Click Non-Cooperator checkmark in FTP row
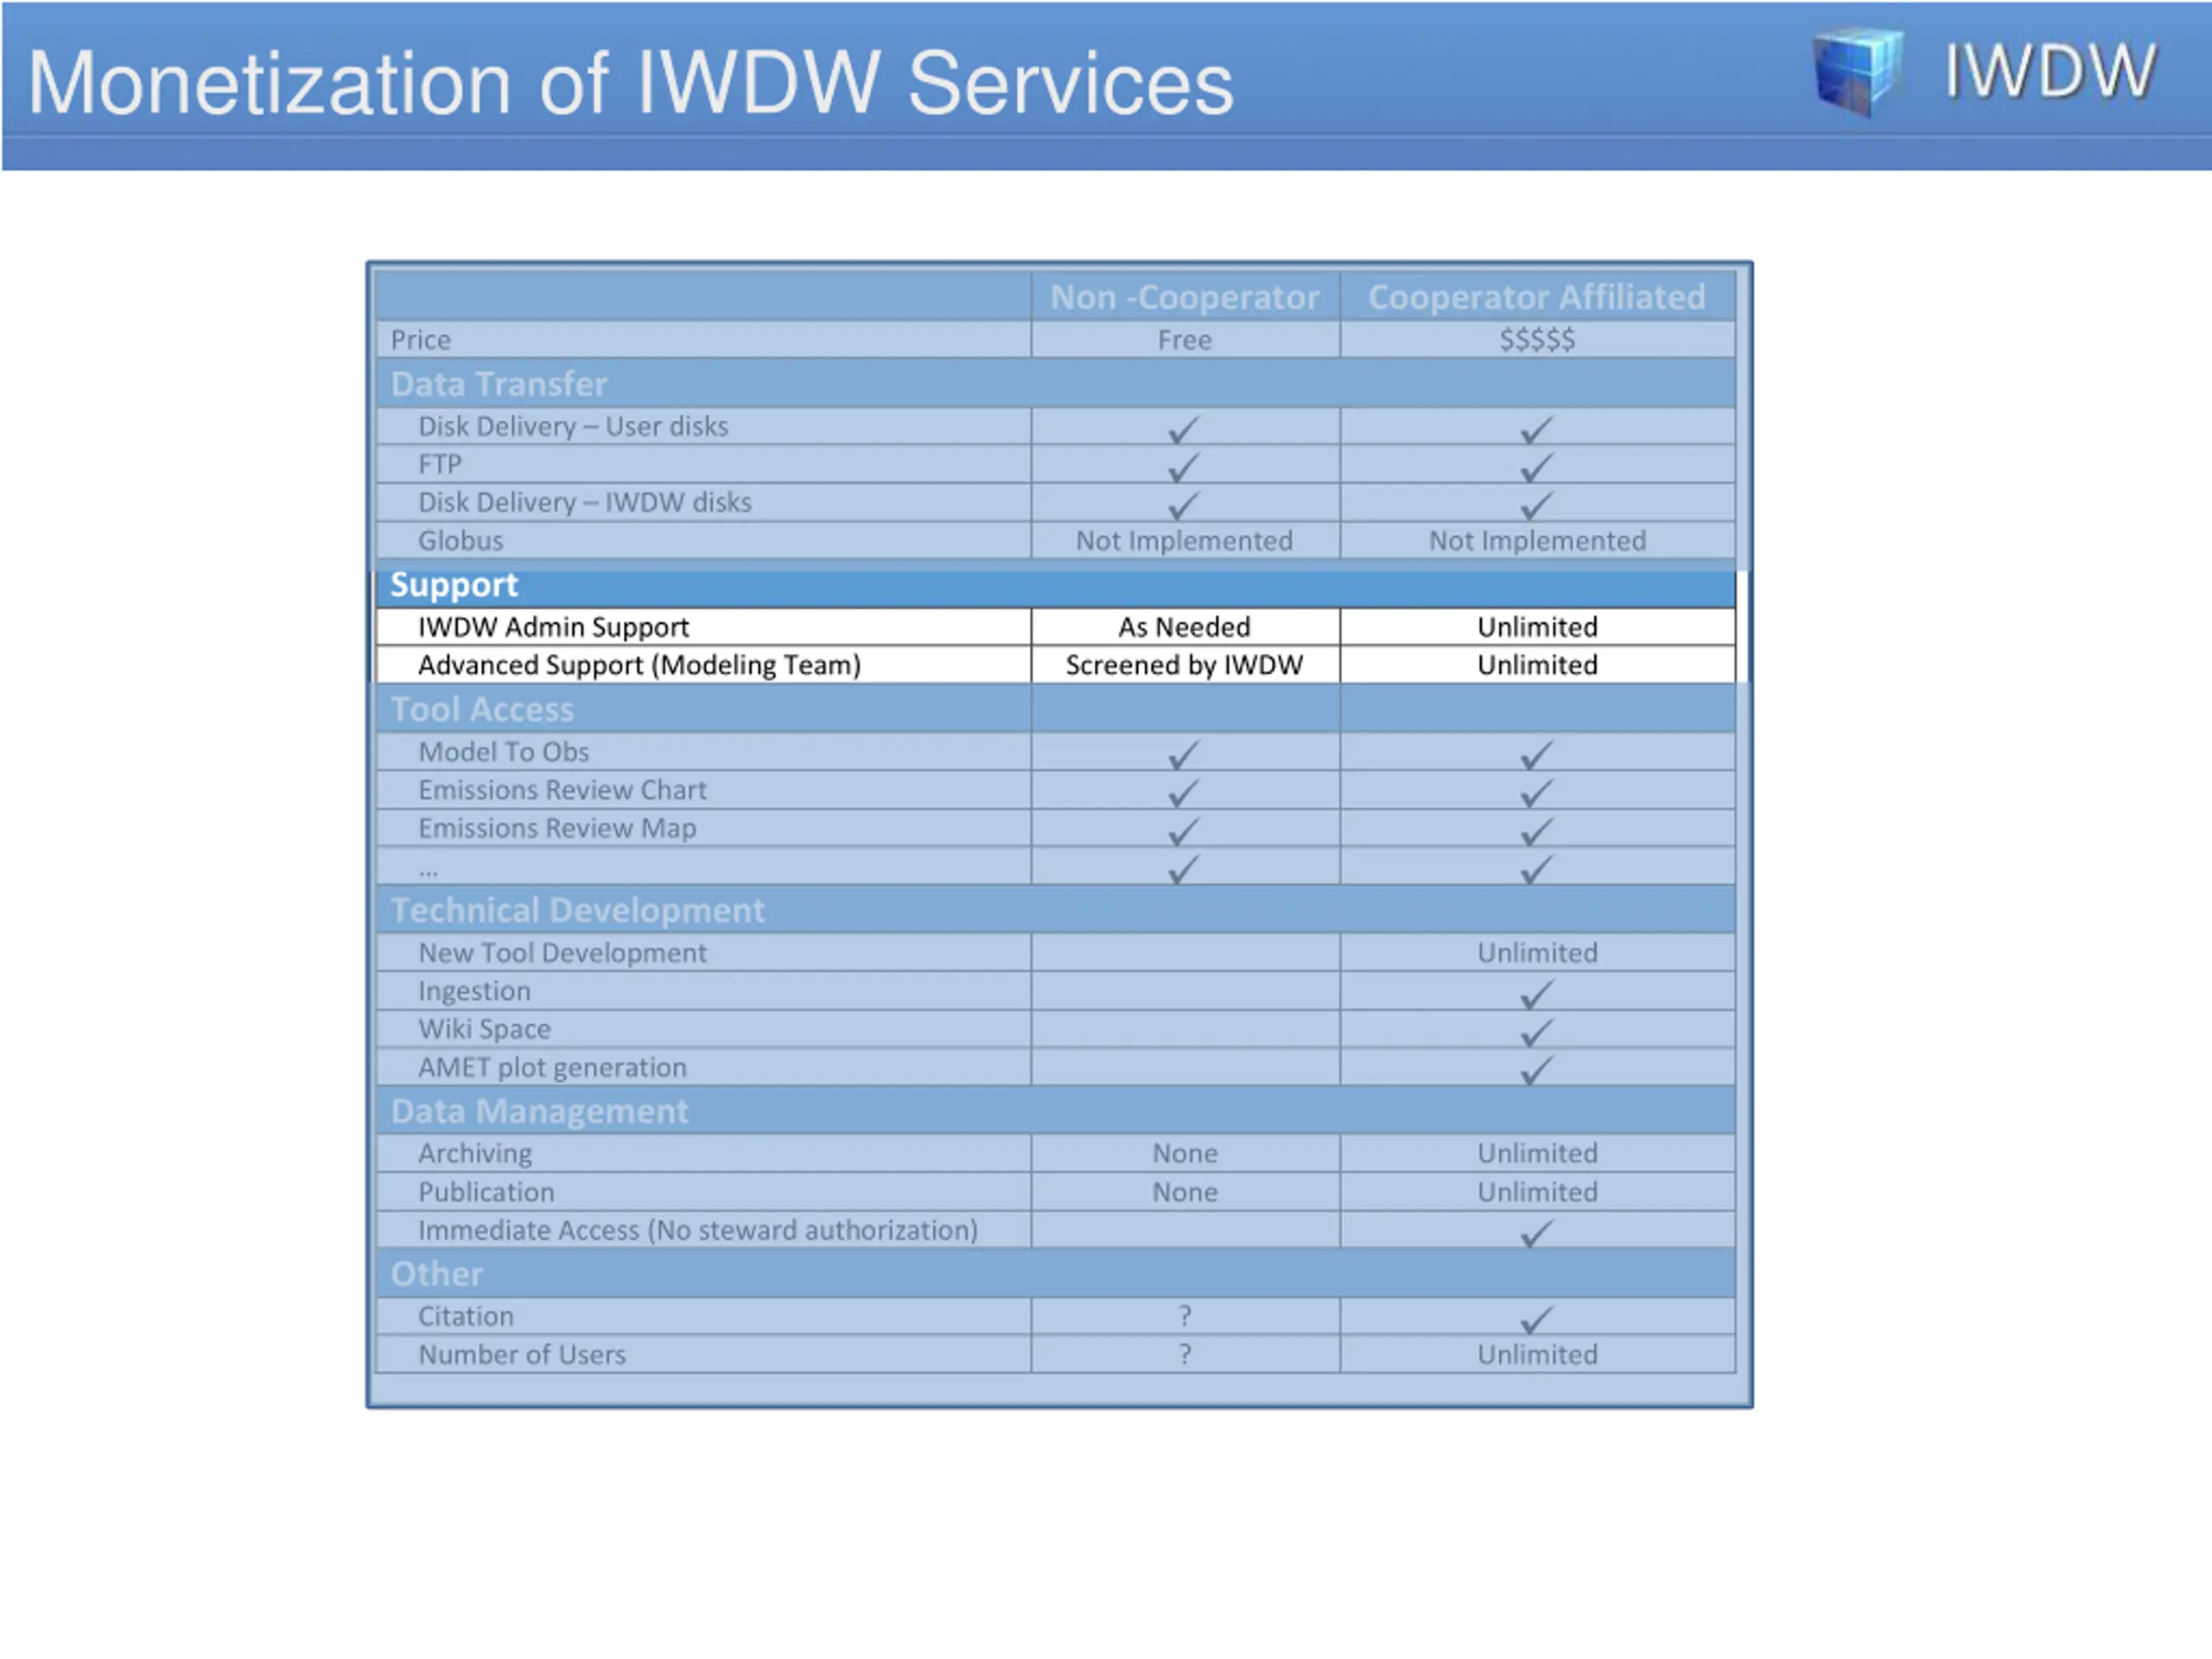The height and width of the screenshot is (1659, 2212). pyautogui.click(x=1183, y=468)
